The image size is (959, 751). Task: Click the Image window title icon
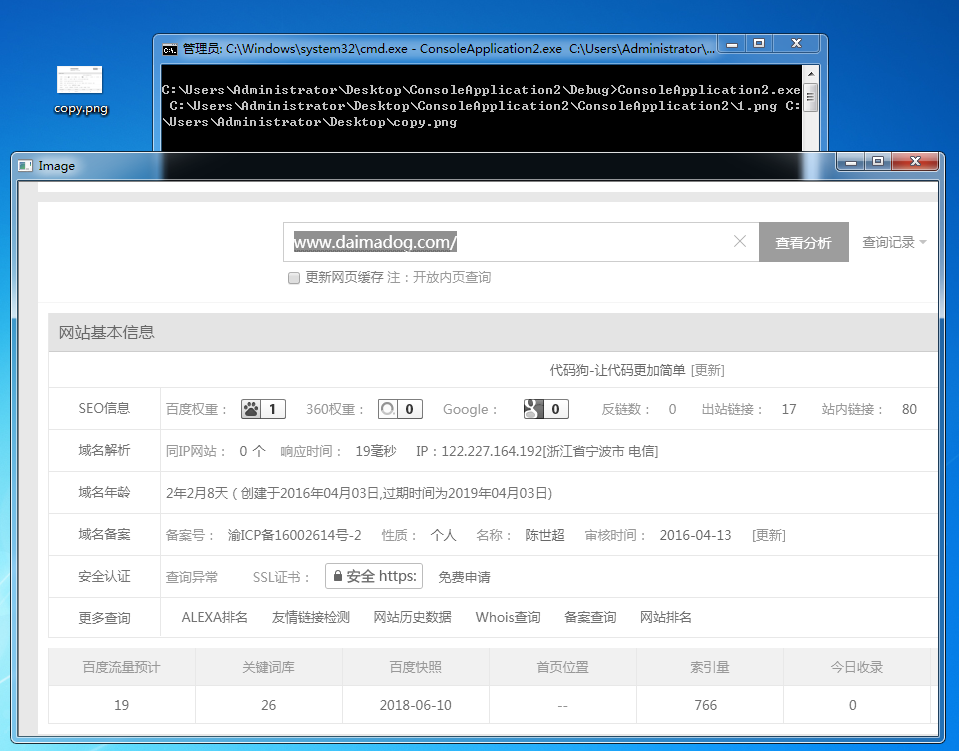[x=25, y=166]
